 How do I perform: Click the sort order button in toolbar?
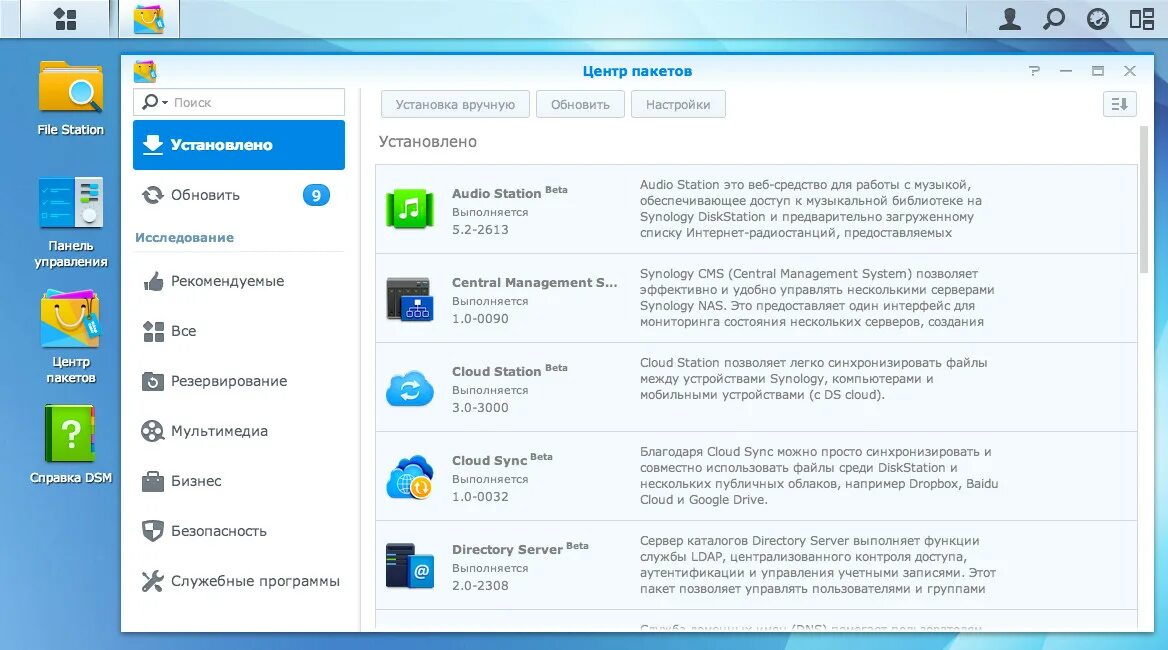pos(1120,104)
